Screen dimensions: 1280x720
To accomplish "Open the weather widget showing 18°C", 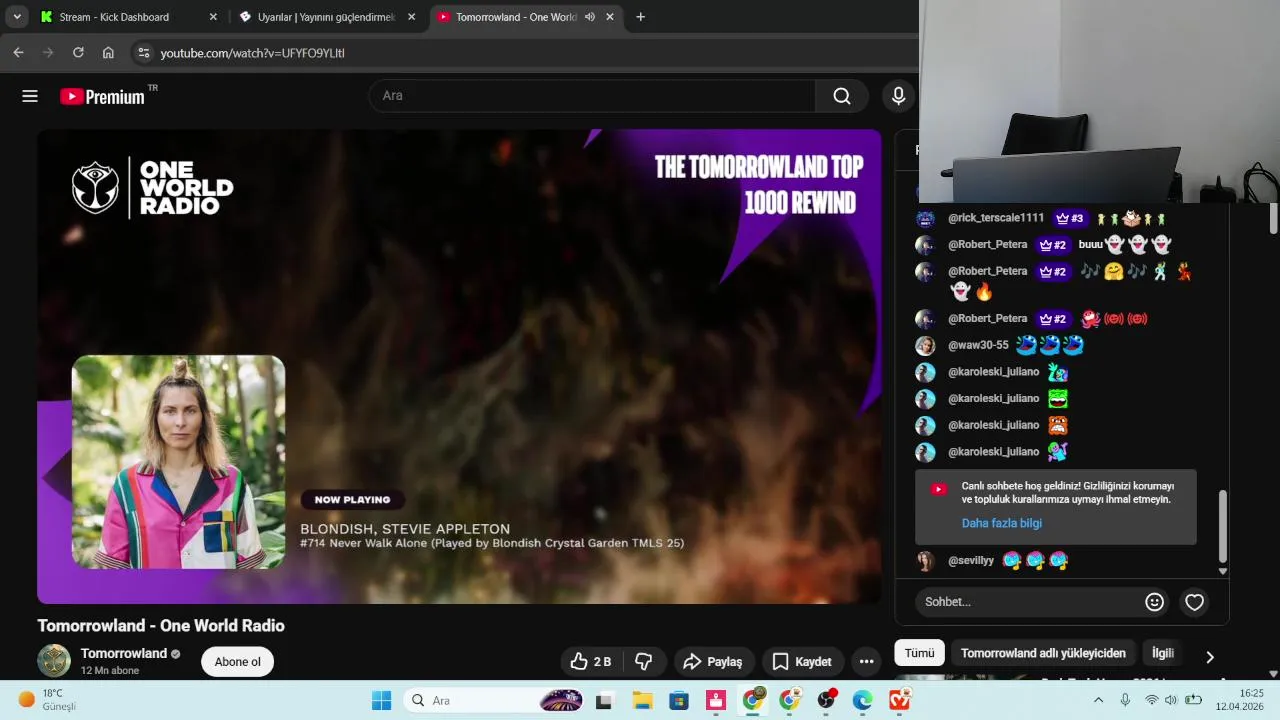I will coord(47,700).
